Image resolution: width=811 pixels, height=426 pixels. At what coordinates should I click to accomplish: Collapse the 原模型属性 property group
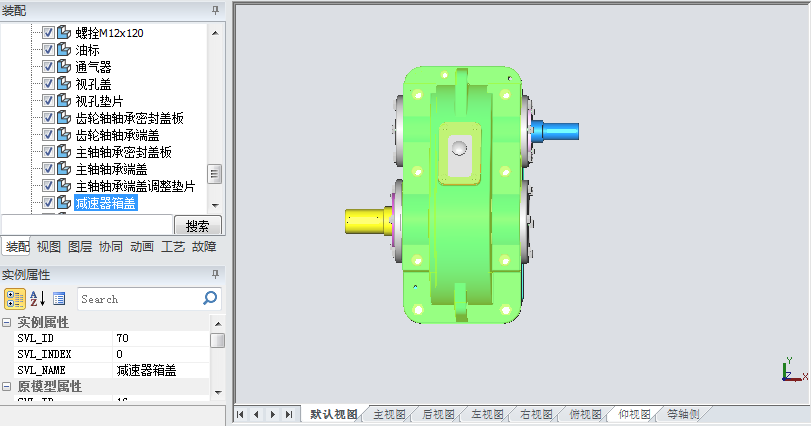(7, 386)
